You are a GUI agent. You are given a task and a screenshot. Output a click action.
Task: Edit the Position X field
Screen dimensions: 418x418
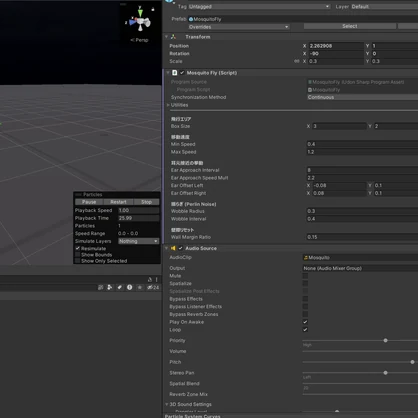tap(336, 46)
